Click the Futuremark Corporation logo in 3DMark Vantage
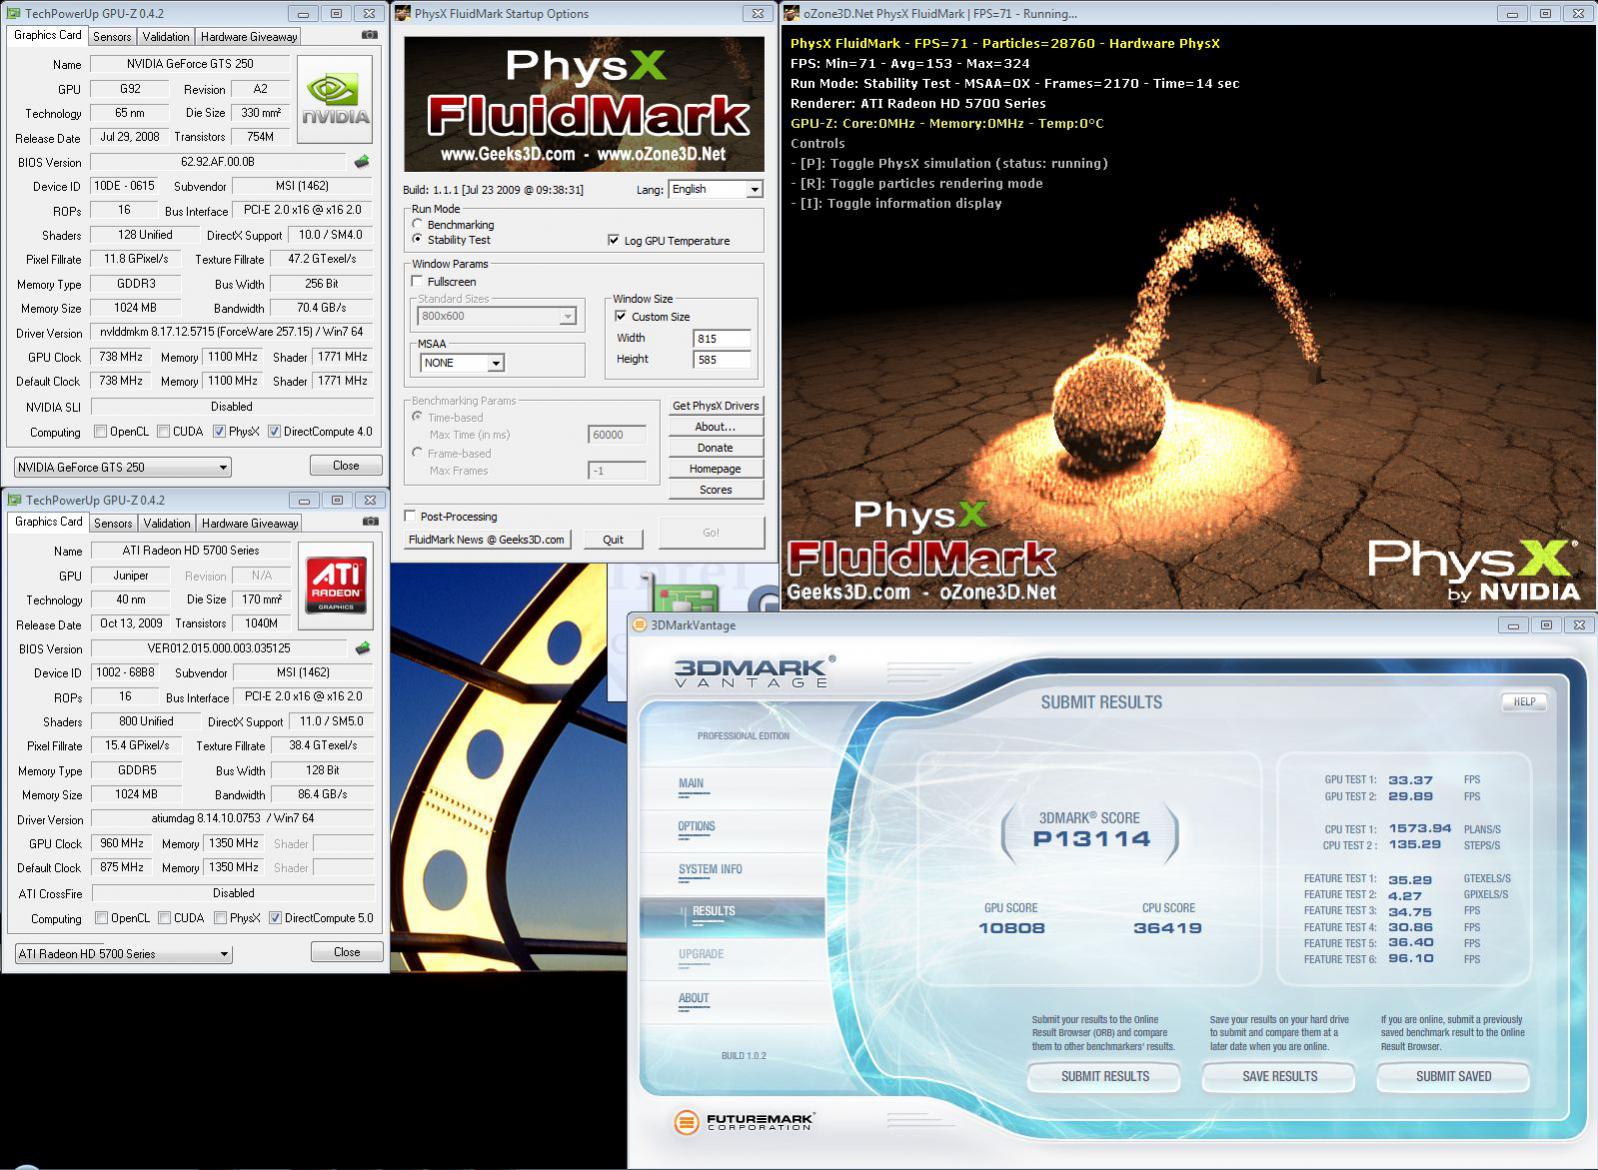This screenshot has height=1170, width=1598. 744,1122
